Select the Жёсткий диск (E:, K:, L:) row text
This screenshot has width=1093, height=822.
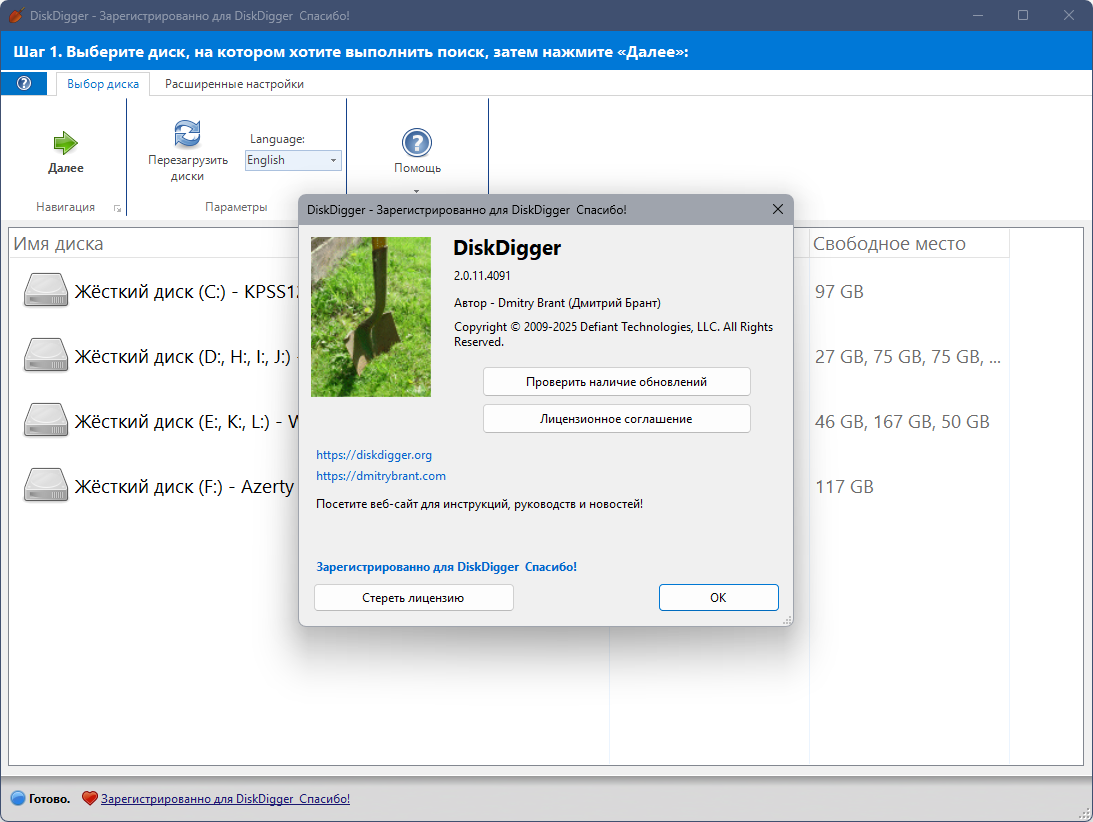pos(187,421)
